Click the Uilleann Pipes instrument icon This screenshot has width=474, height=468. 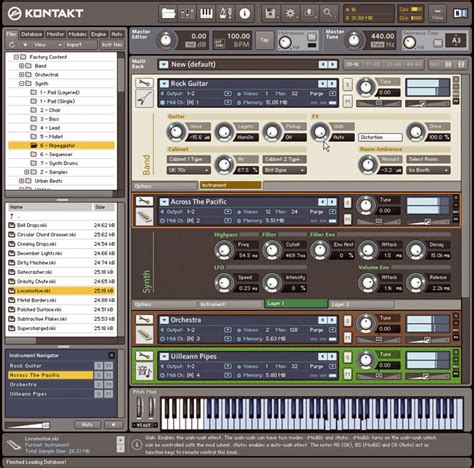[144, 371]
